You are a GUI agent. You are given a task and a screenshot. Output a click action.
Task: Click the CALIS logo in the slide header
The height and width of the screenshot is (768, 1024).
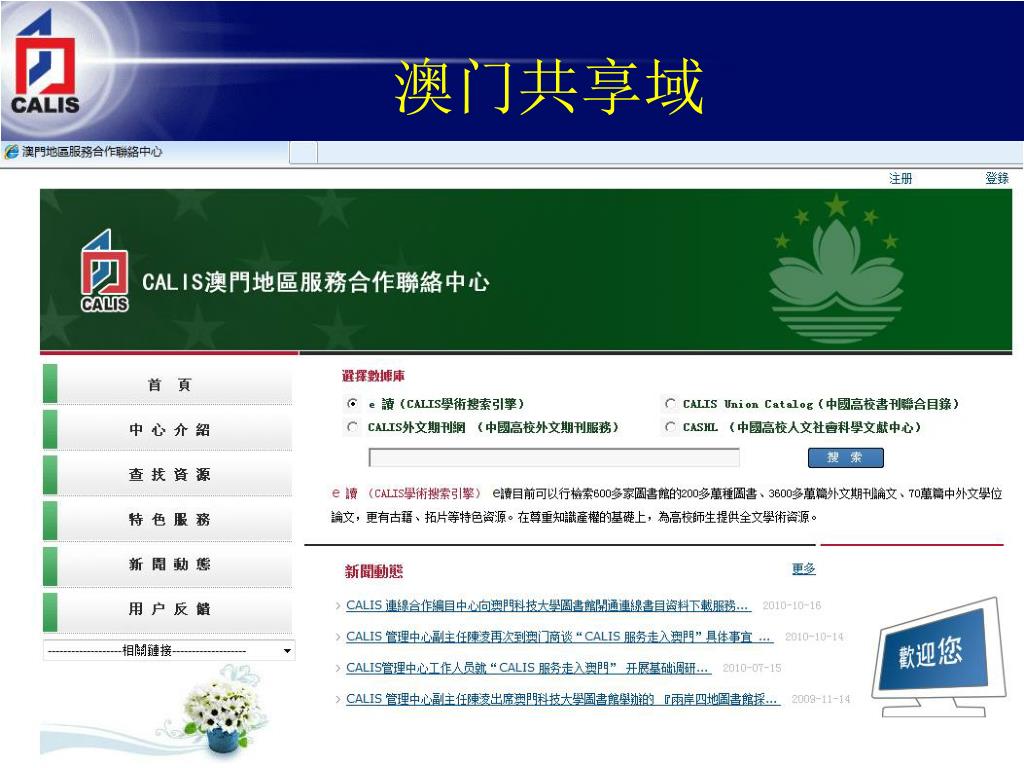tap(44, 63)
